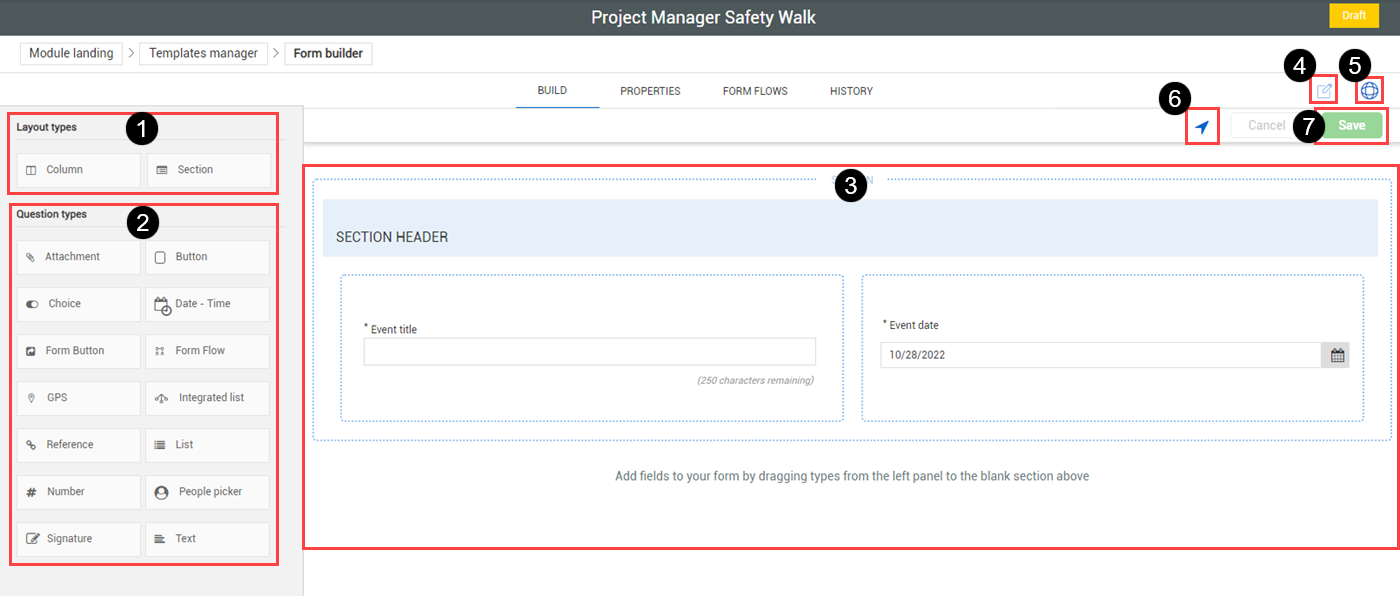Screen dimensions: 1400x597
Task: Go to Templates manager breadcrumb
Action: 203,53
